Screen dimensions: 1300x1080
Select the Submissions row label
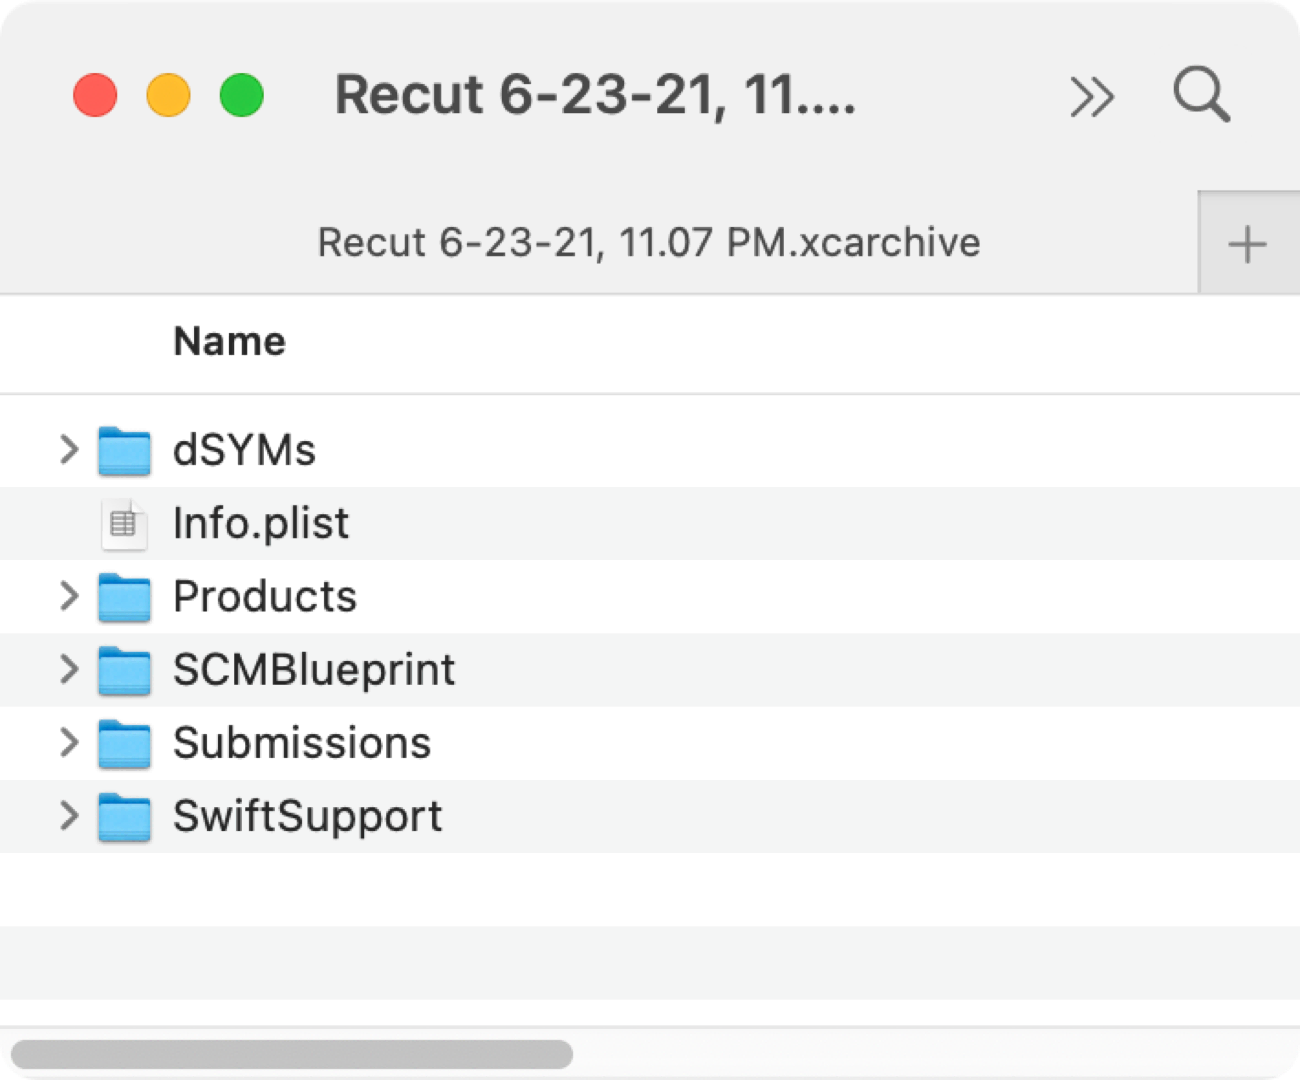302,743
